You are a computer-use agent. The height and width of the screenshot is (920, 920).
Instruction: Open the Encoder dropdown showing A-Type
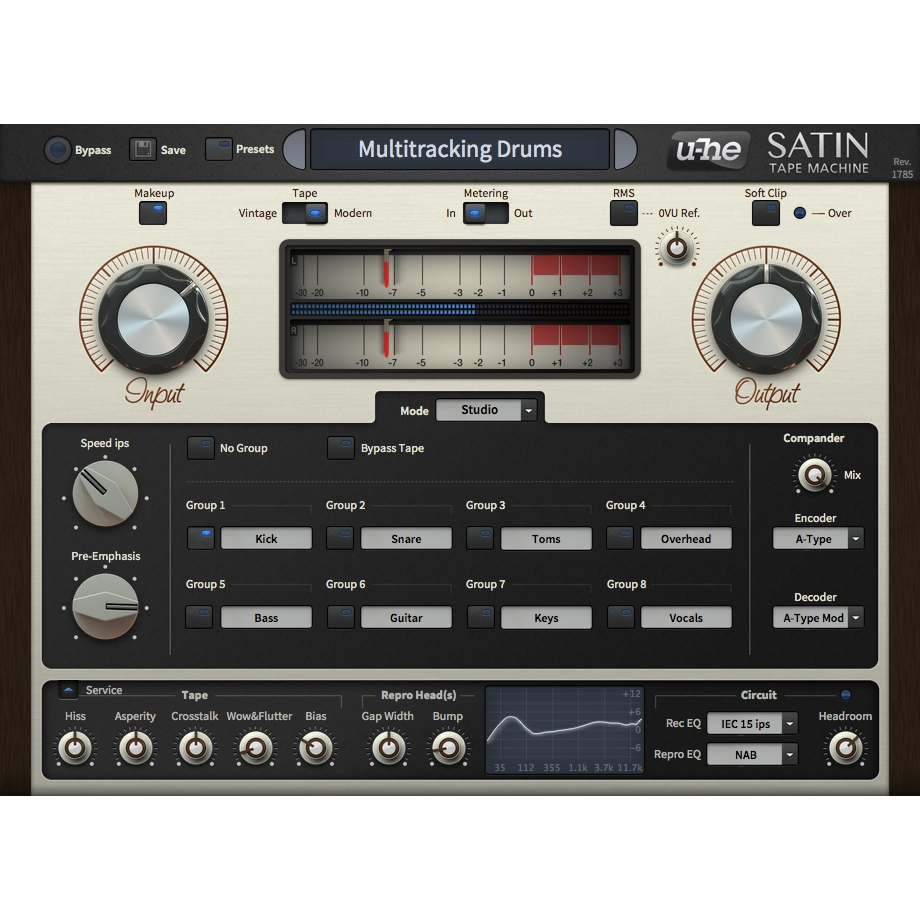[818, 539]
